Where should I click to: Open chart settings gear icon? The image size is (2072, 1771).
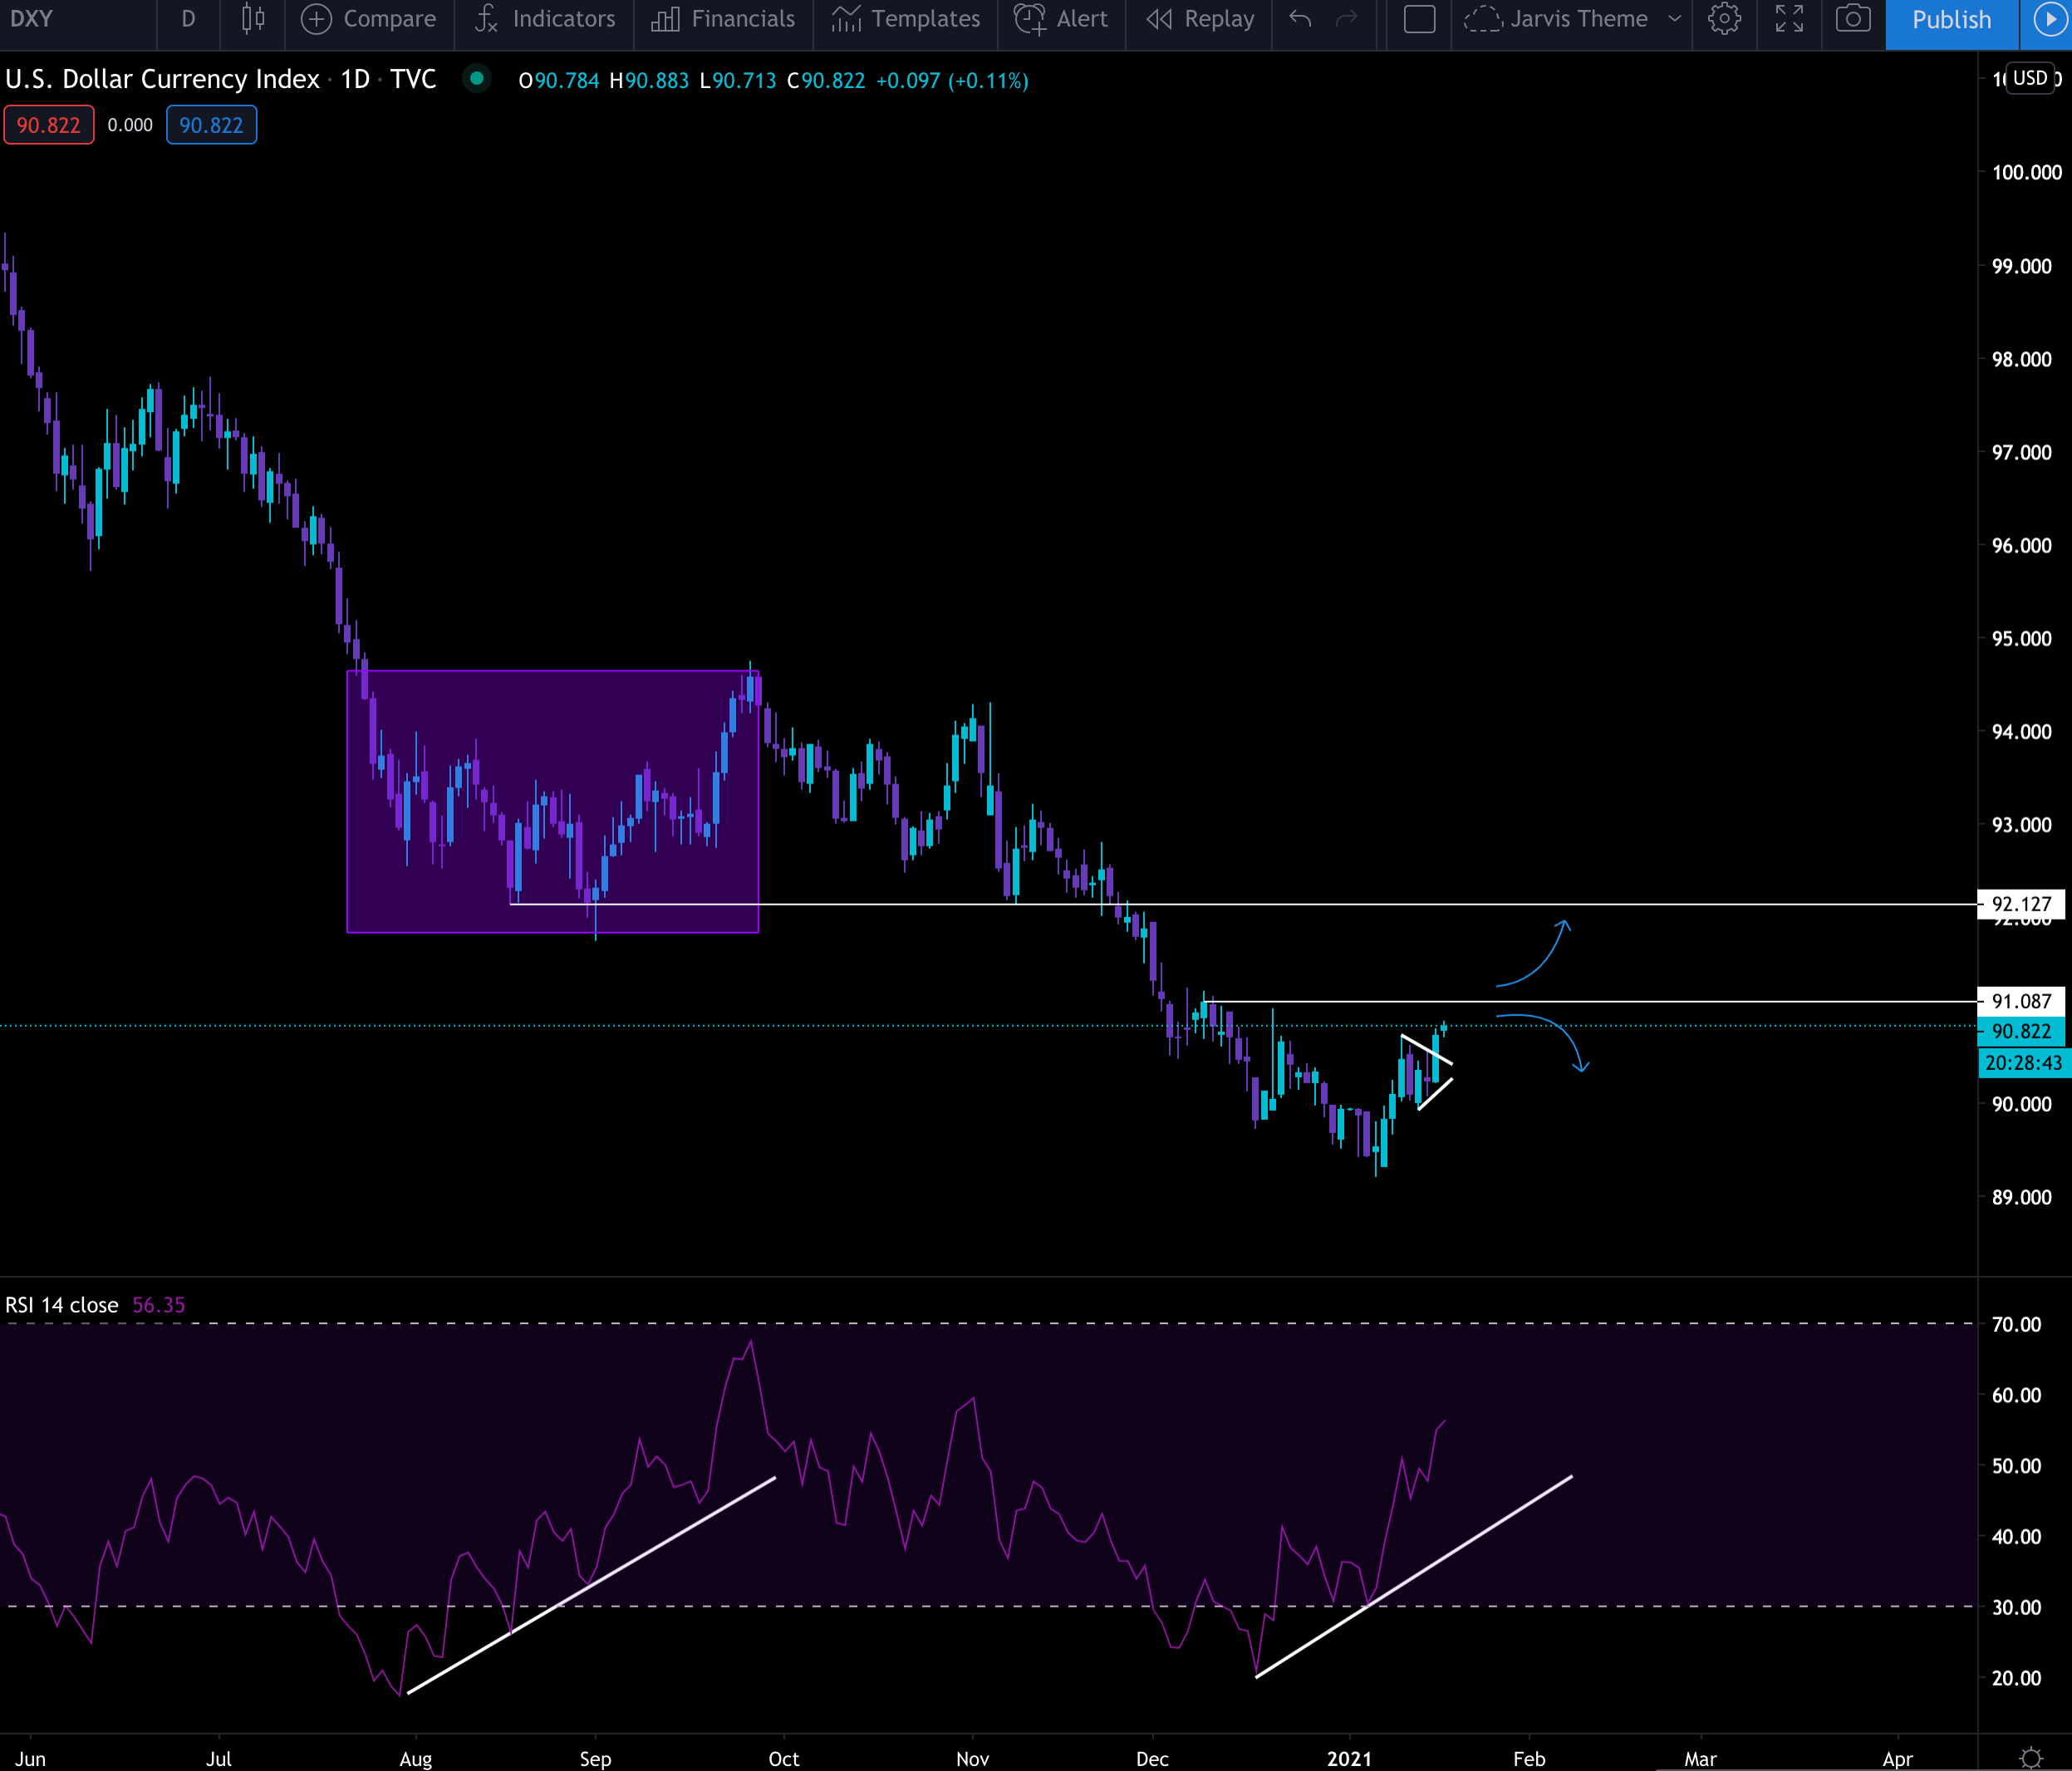pos(1724,19)
